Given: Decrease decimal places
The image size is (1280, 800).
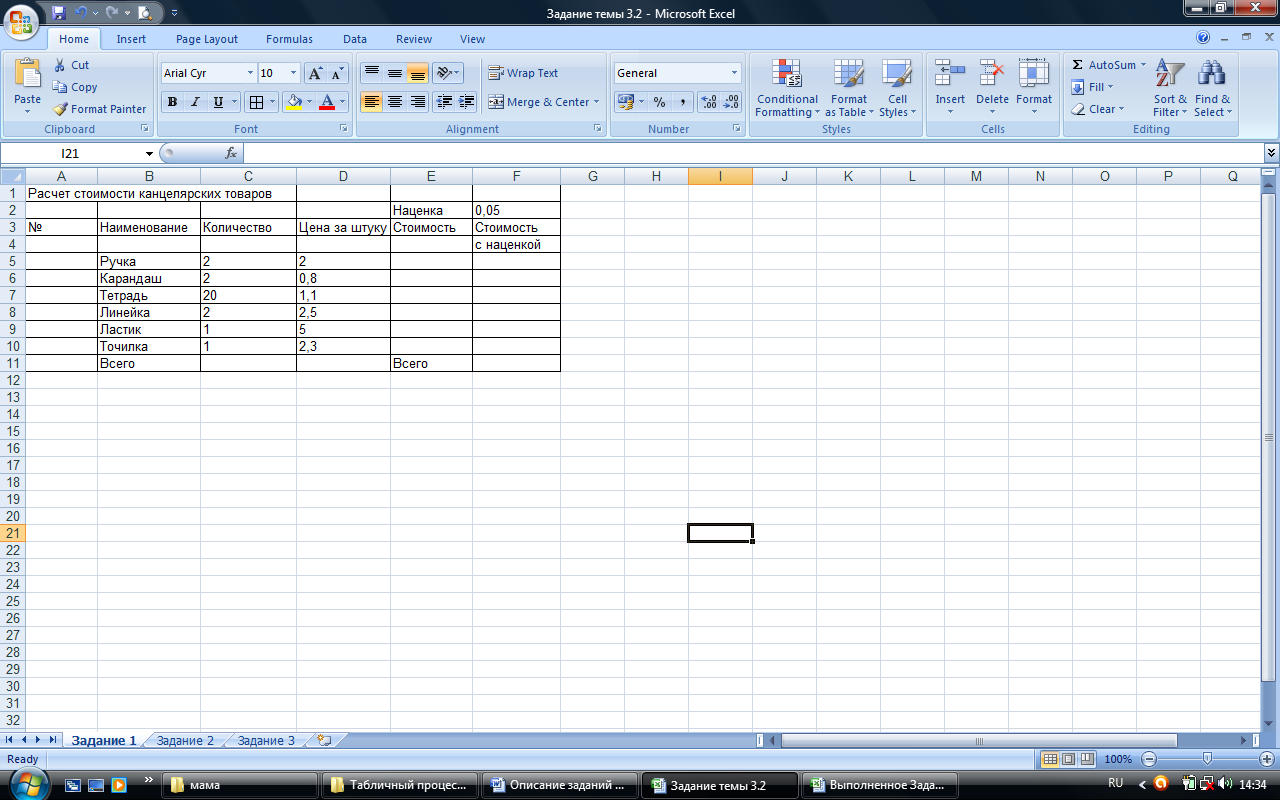Looking at the screenshot, I should tap(731, 102).
